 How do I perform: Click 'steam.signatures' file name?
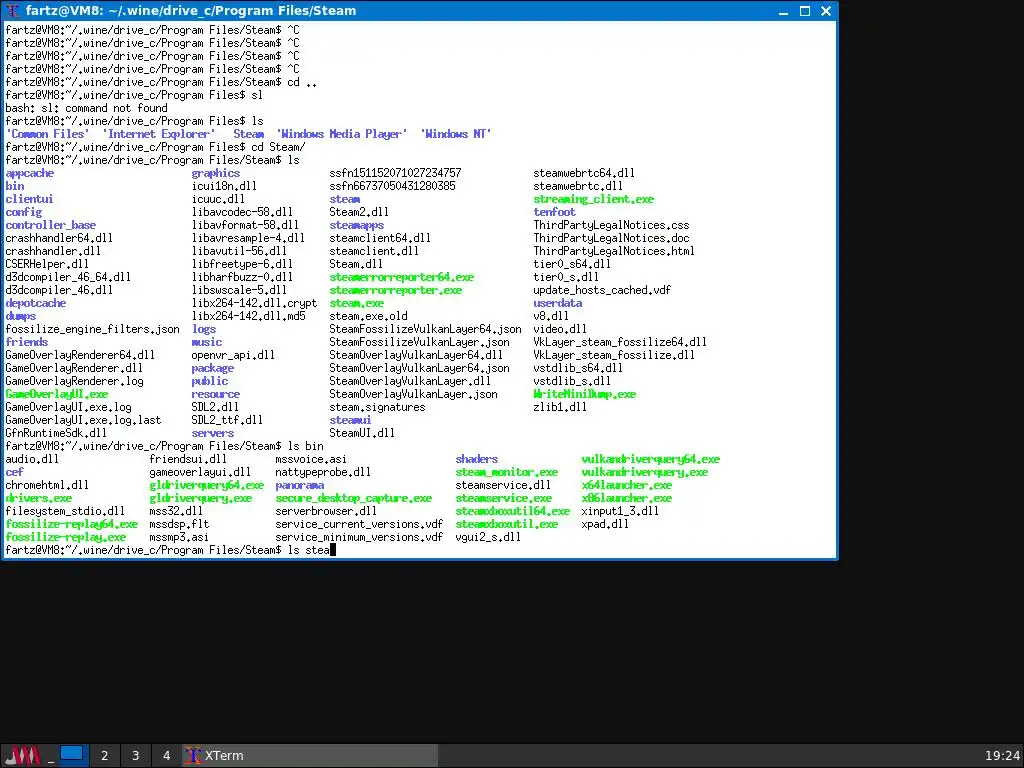[377, 408]
